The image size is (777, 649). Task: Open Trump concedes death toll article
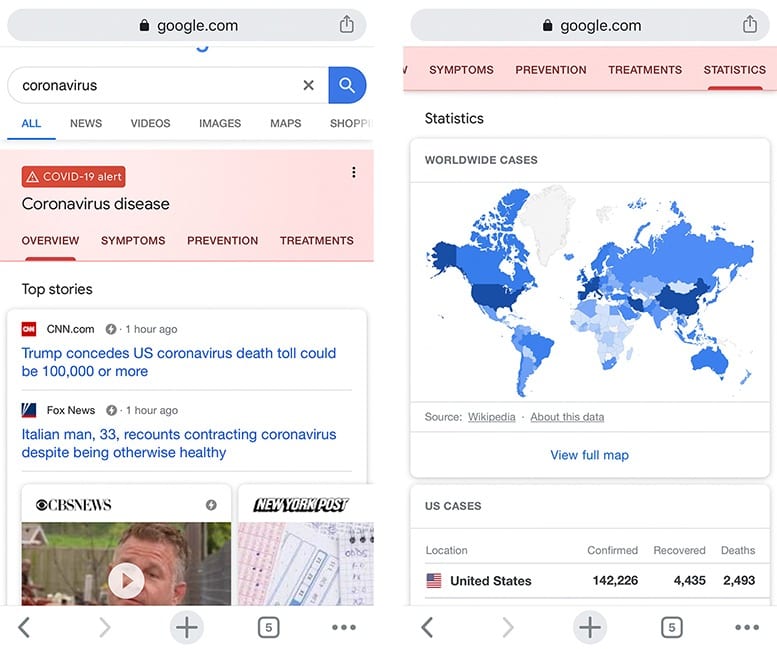[x=178, y=362]
